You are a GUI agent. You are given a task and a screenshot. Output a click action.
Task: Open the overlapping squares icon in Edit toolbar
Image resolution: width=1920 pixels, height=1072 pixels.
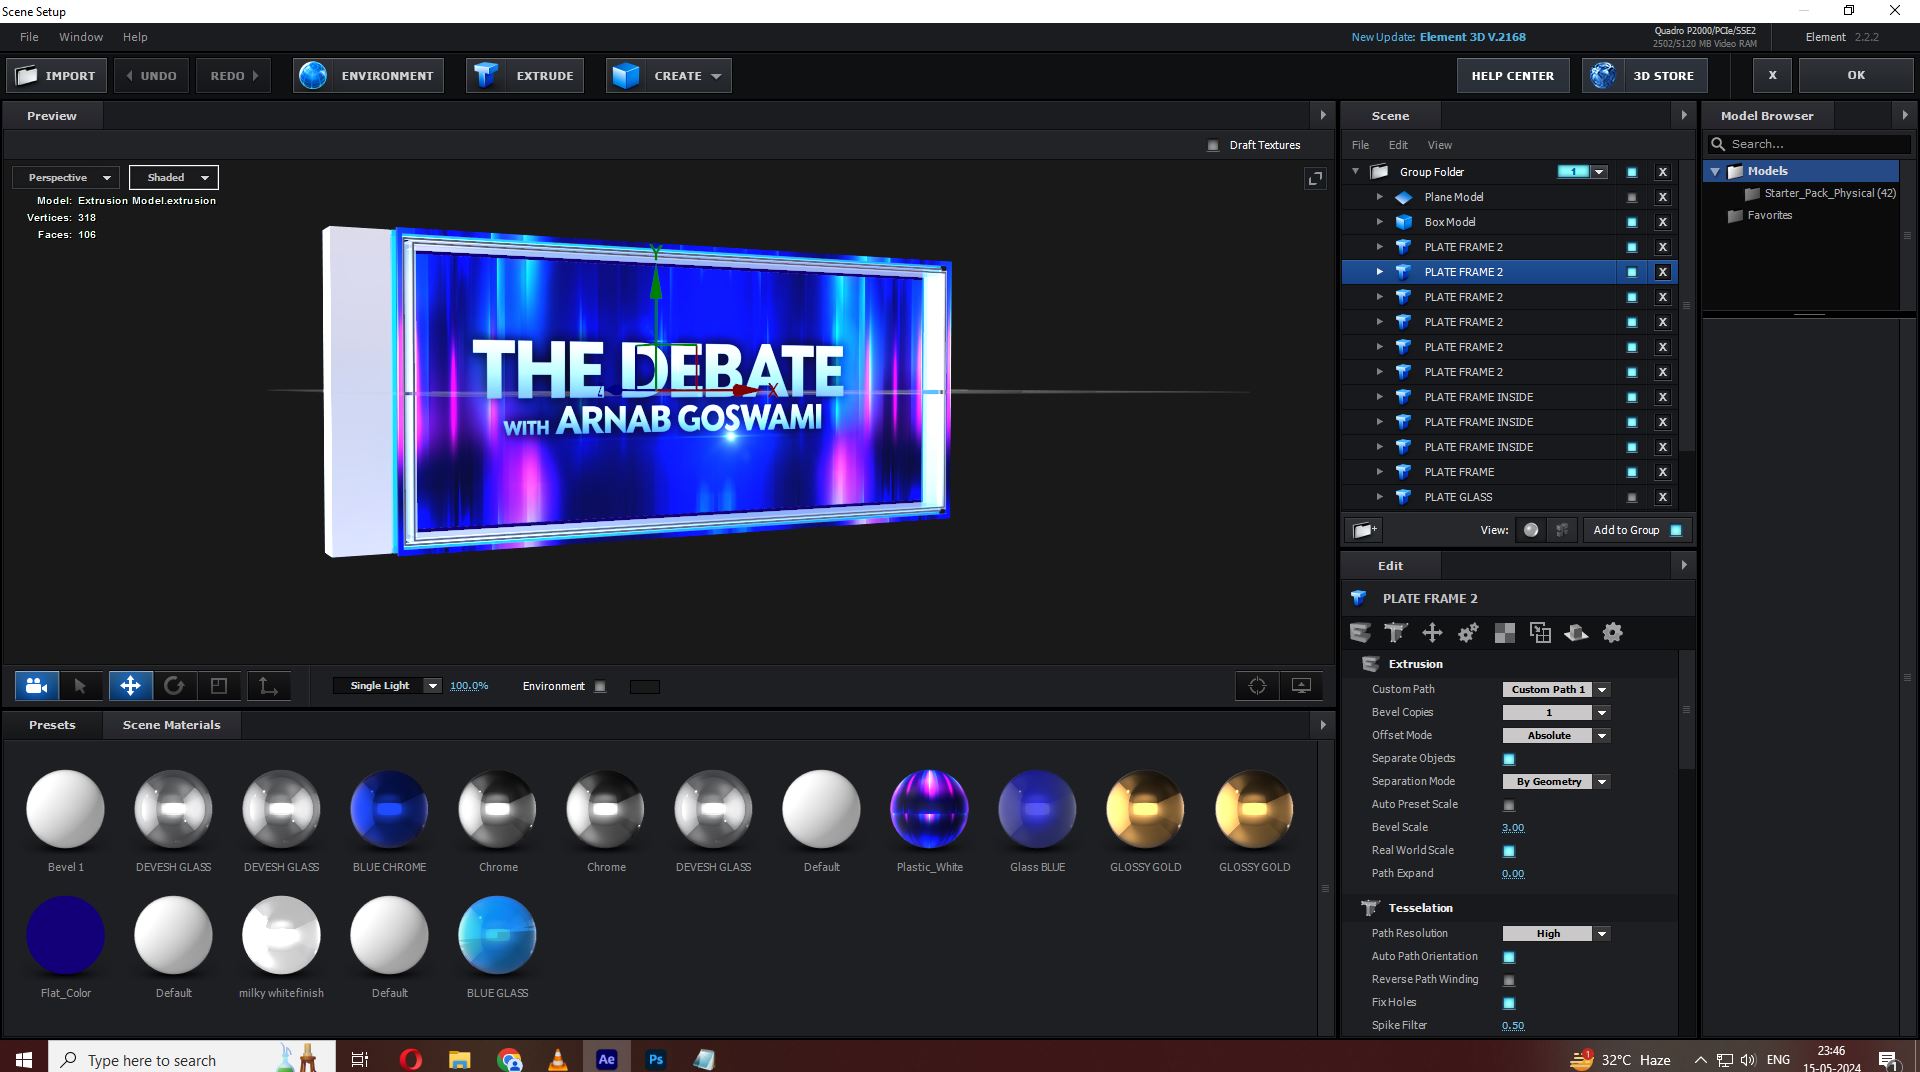coord(1540,633)
